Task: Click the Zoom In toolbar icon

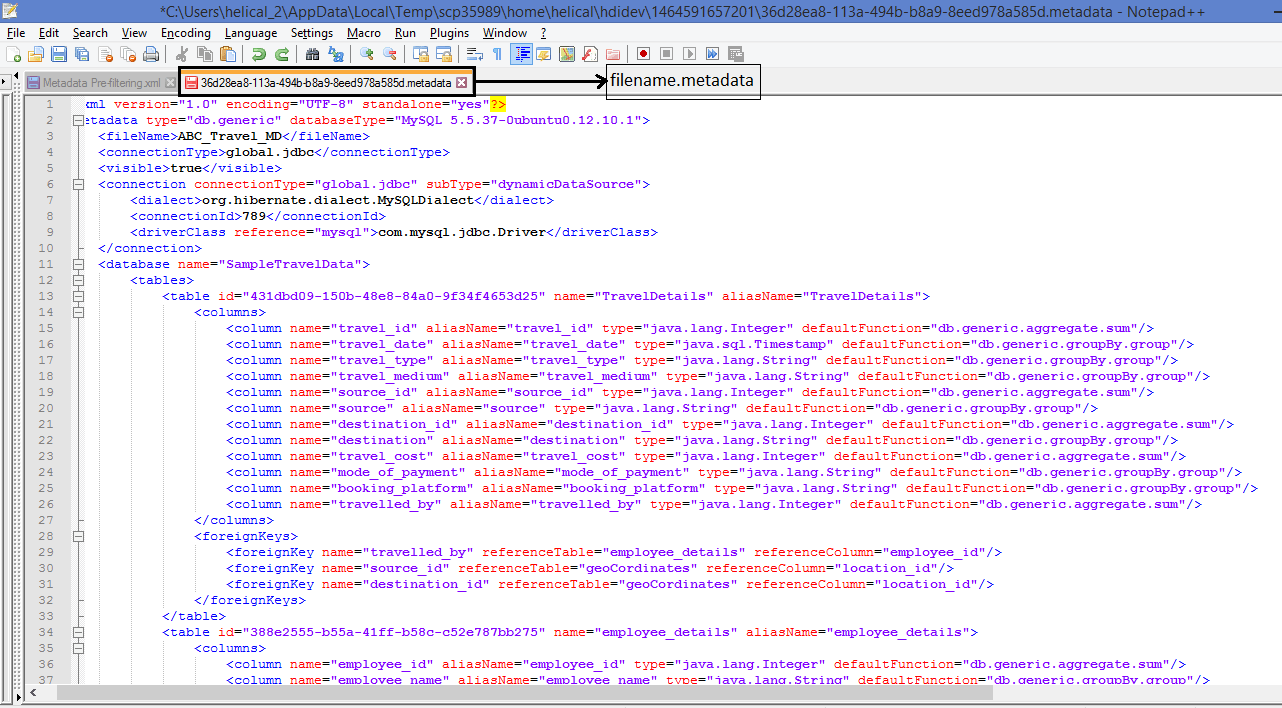Action: [367, 53]
